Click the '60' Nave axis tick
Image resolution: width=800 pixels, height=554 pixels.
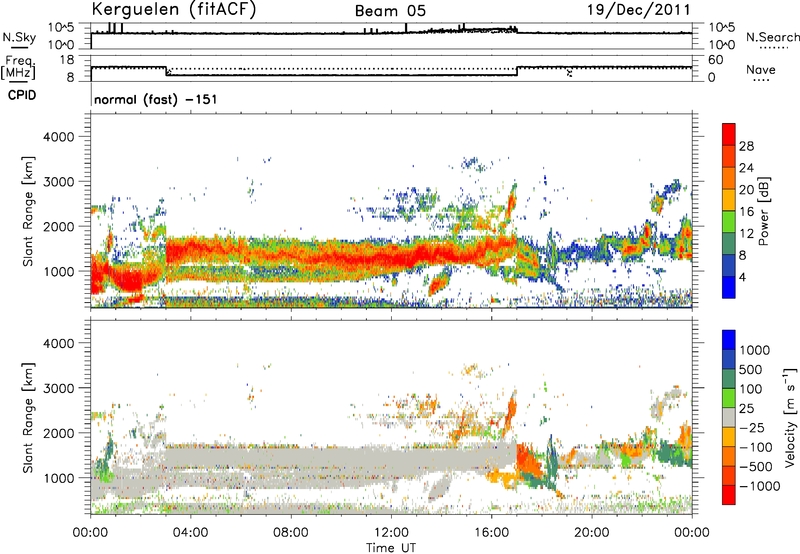(x=715, y=60)
